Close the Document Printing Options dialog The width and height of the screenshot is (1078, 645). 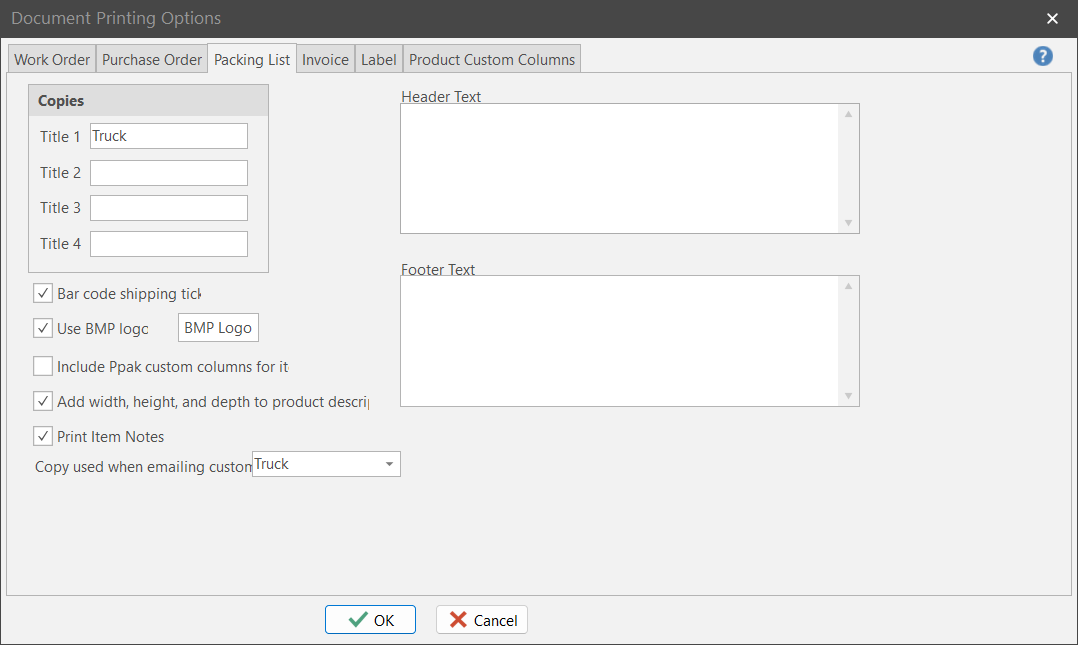1052,18
